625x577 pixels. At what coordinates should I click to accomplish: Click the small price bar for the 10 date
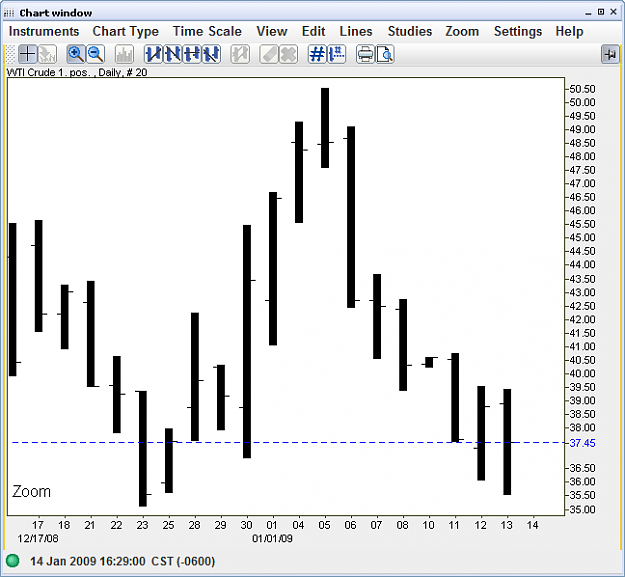(x=429, y=362)
